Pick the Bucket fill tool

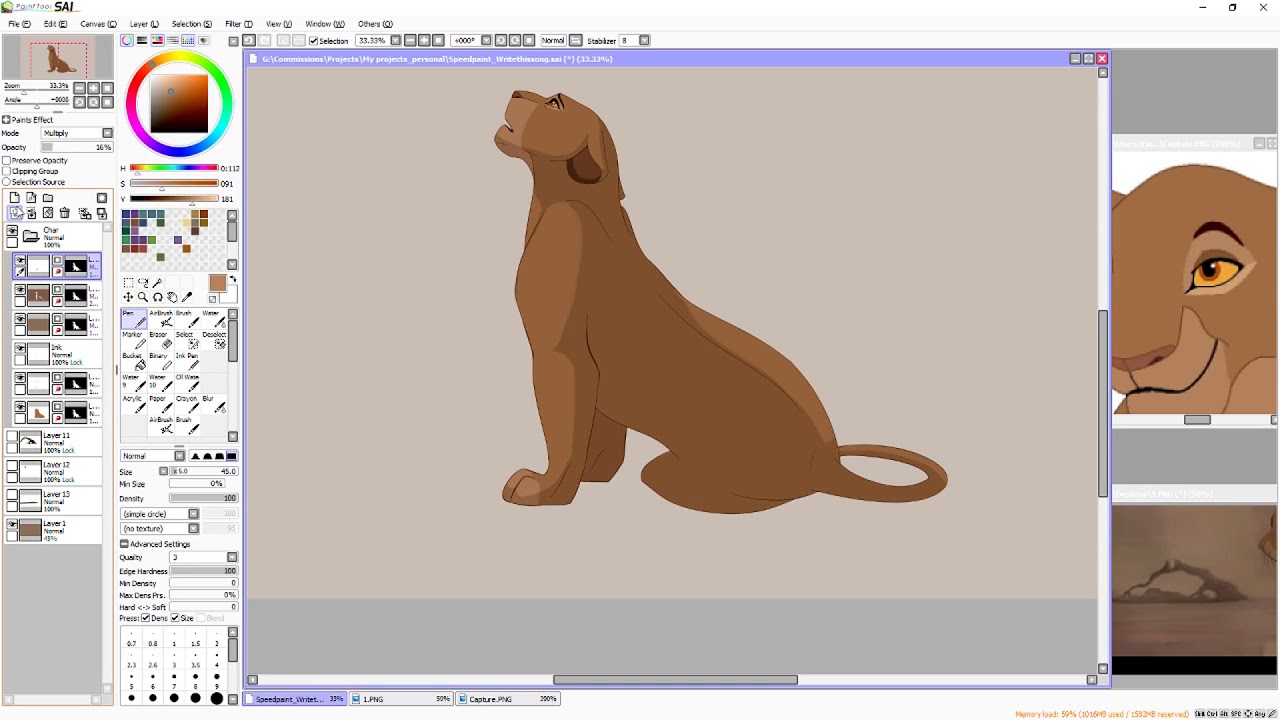[x=134, y=361]
